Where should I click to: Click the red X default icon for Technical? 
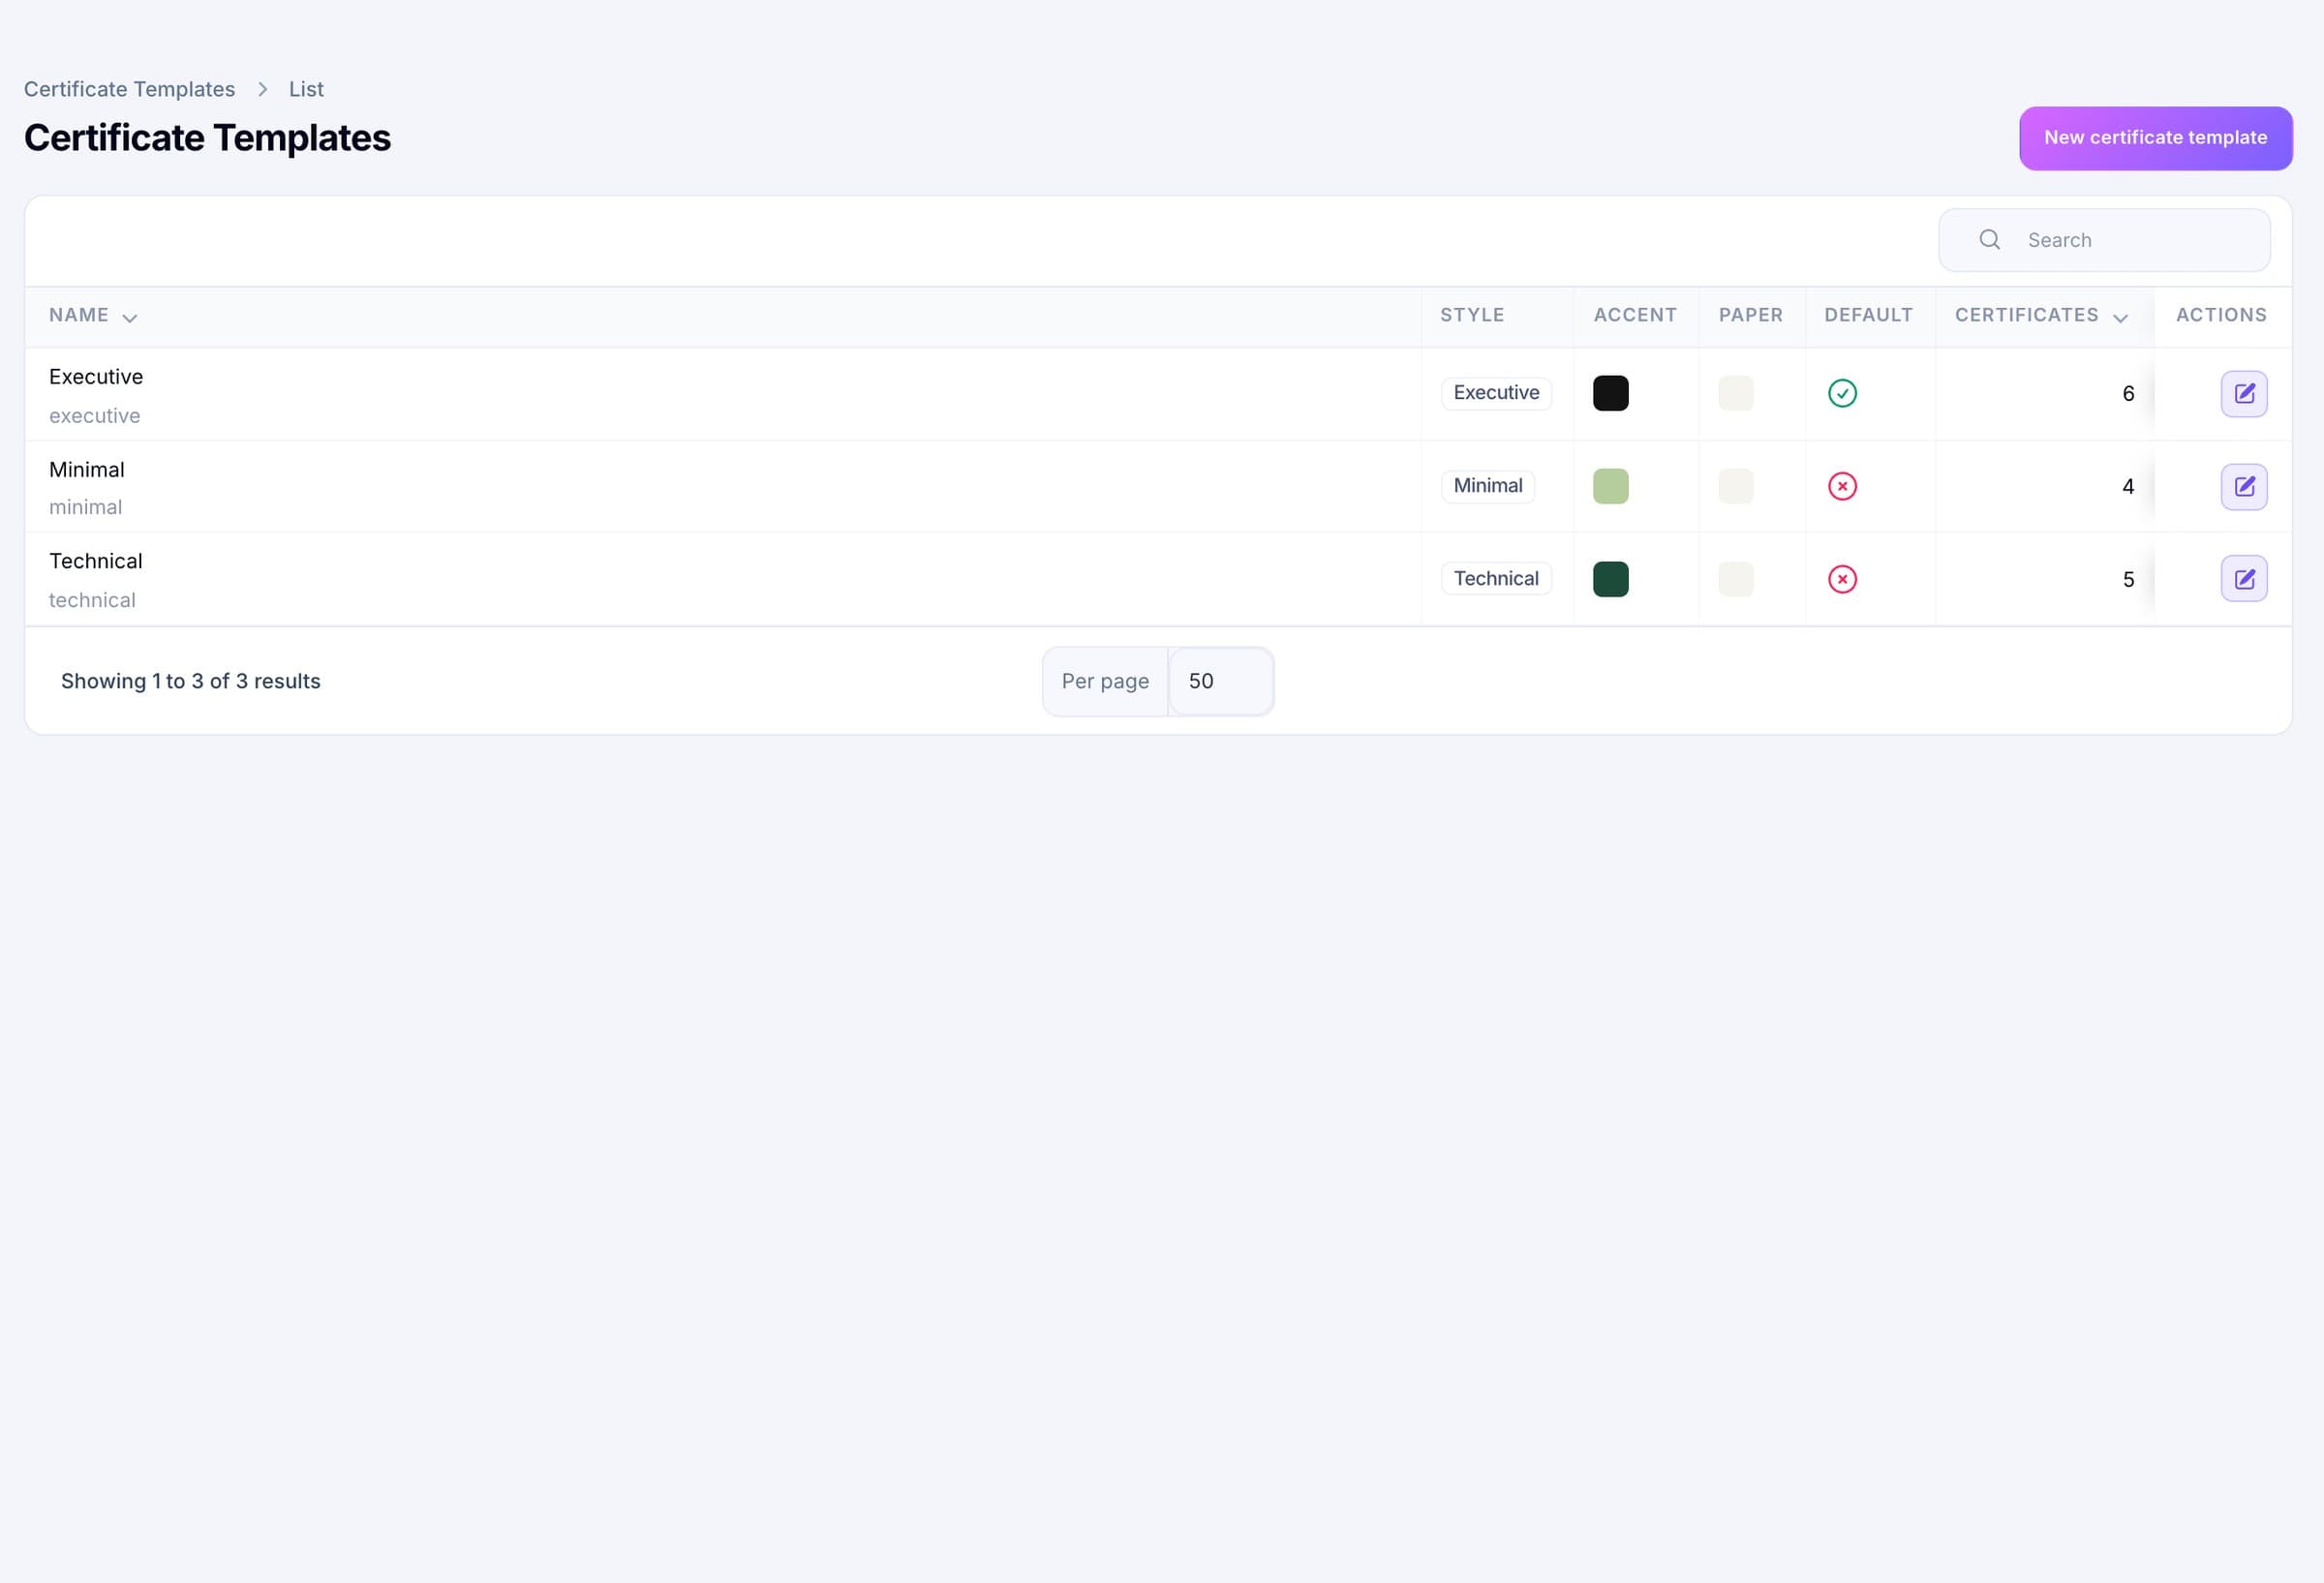[x=1842, y=579]
